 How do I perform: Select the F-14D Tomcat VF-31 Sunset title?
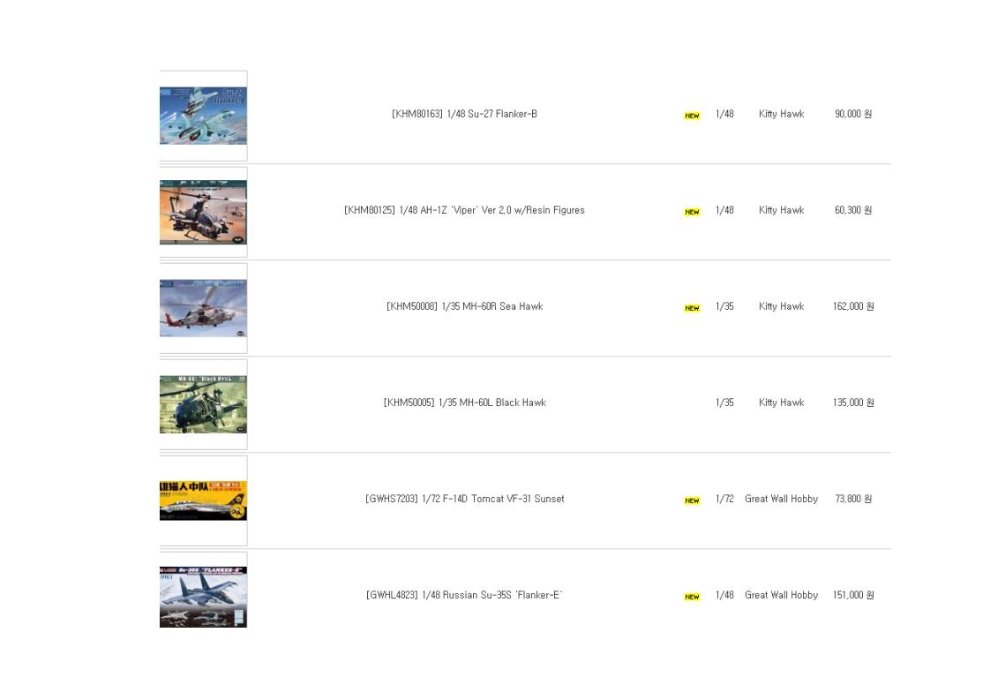click(x=464, y=498)
